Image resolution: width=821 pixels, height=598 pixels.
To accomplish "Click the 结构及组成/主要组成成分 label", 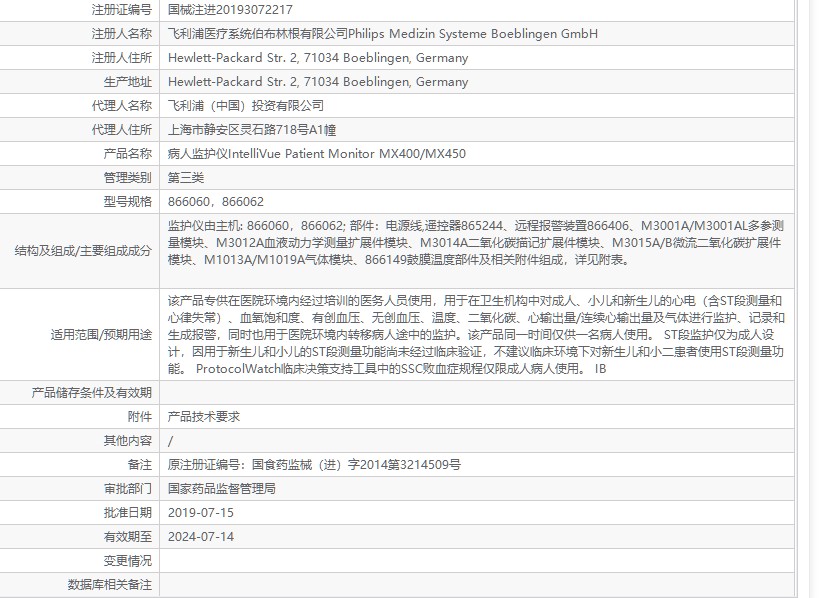I will click(83, 251).
